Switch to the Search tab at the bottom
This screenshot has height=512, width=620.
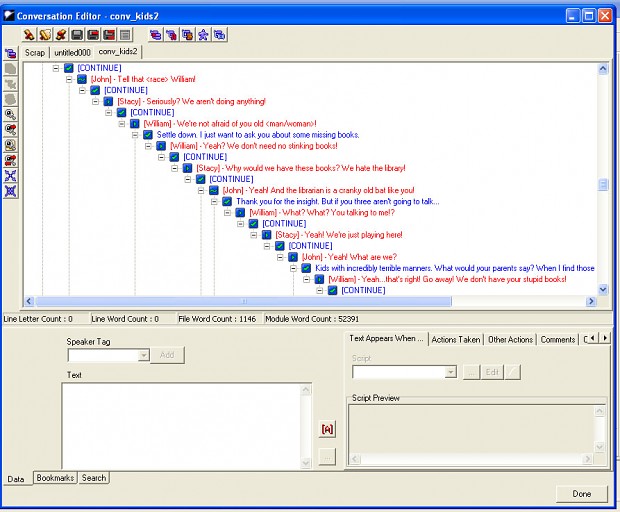[94, 478]
